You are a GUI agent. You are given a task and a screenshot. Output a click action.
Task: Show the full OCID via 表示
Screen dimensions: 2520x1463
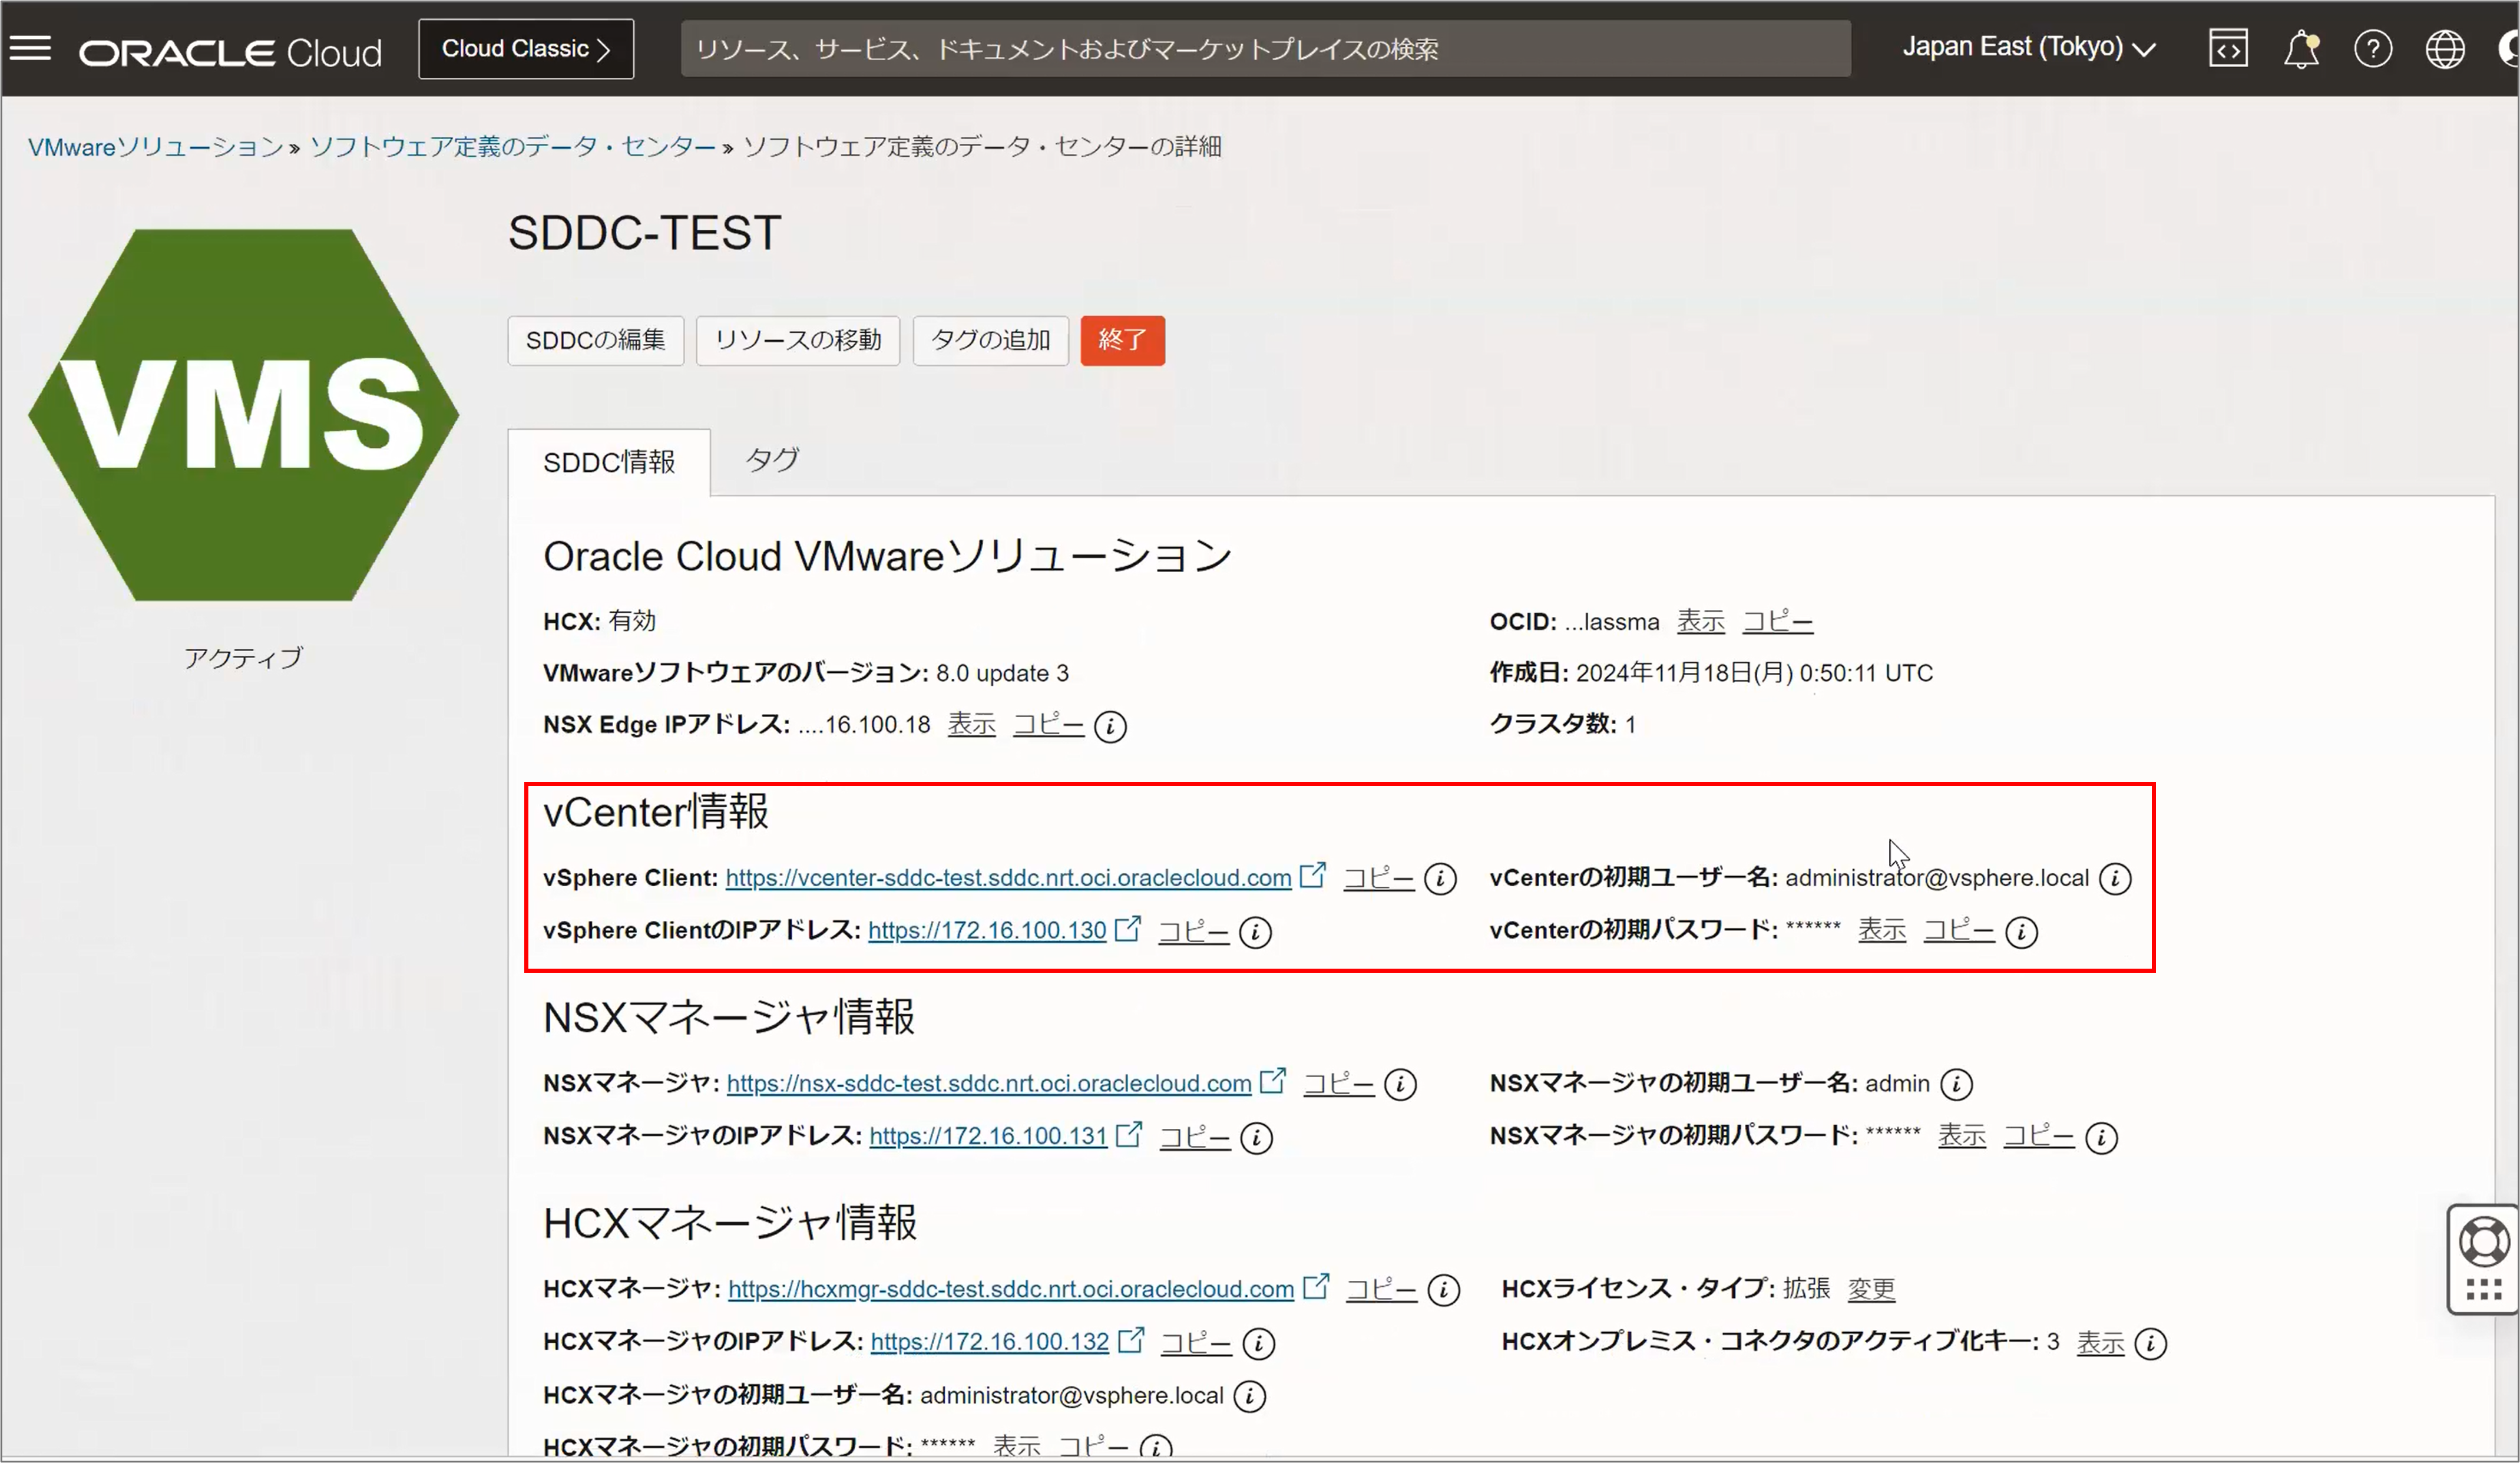(1700, 621)
